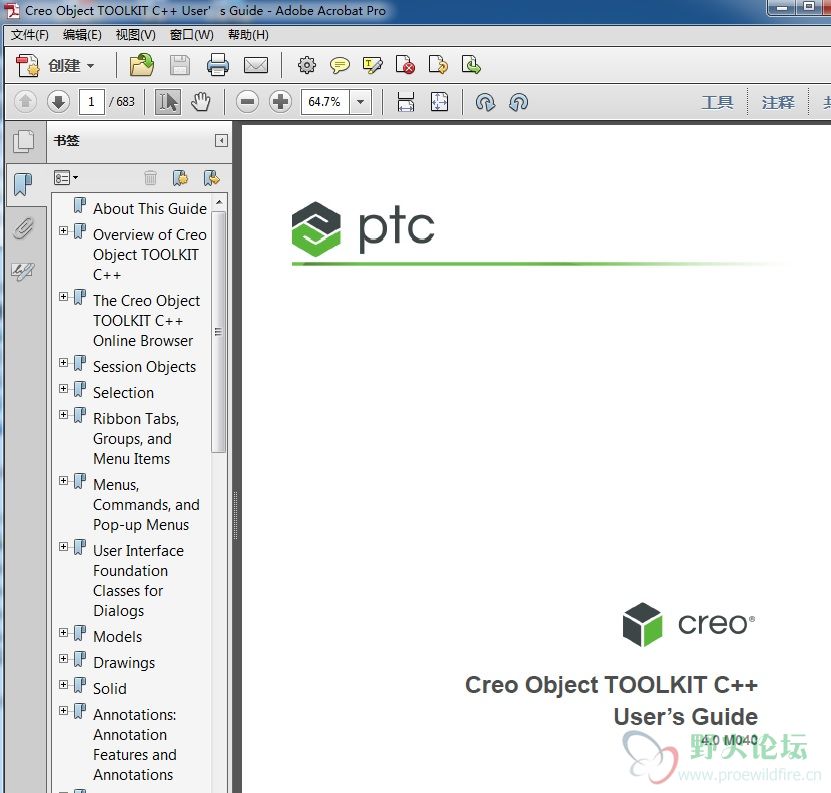
Task: Show the page thumbnails panel
Action: pyautogui.click(x=23, y=141)
